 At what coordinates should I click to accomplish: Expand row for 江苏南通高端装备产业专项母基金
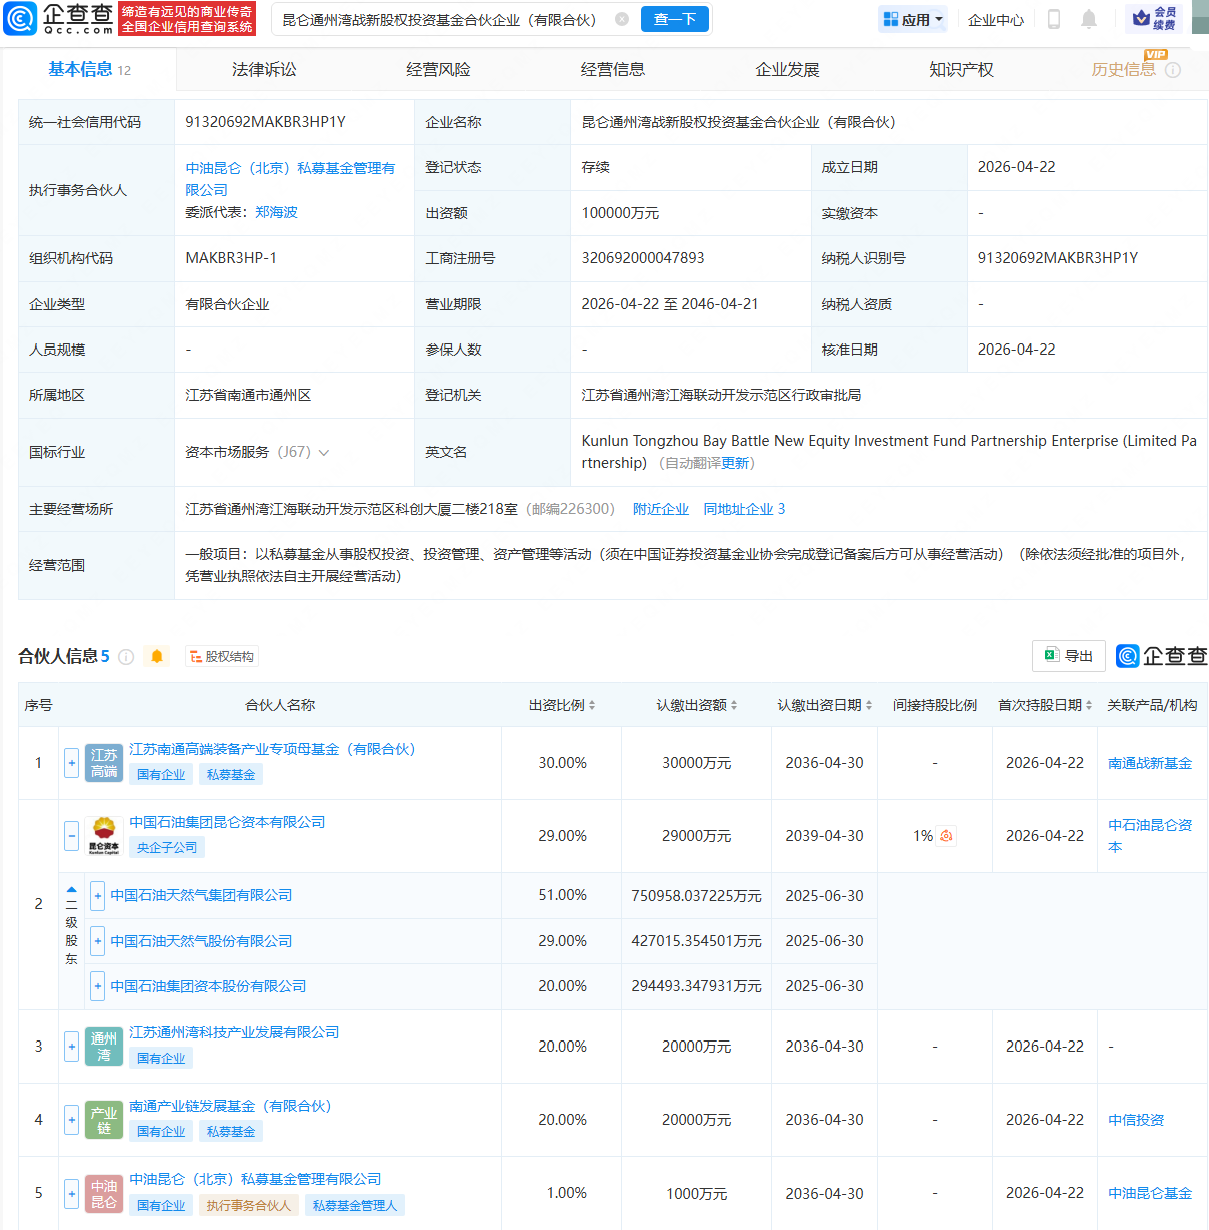(71, 763)
